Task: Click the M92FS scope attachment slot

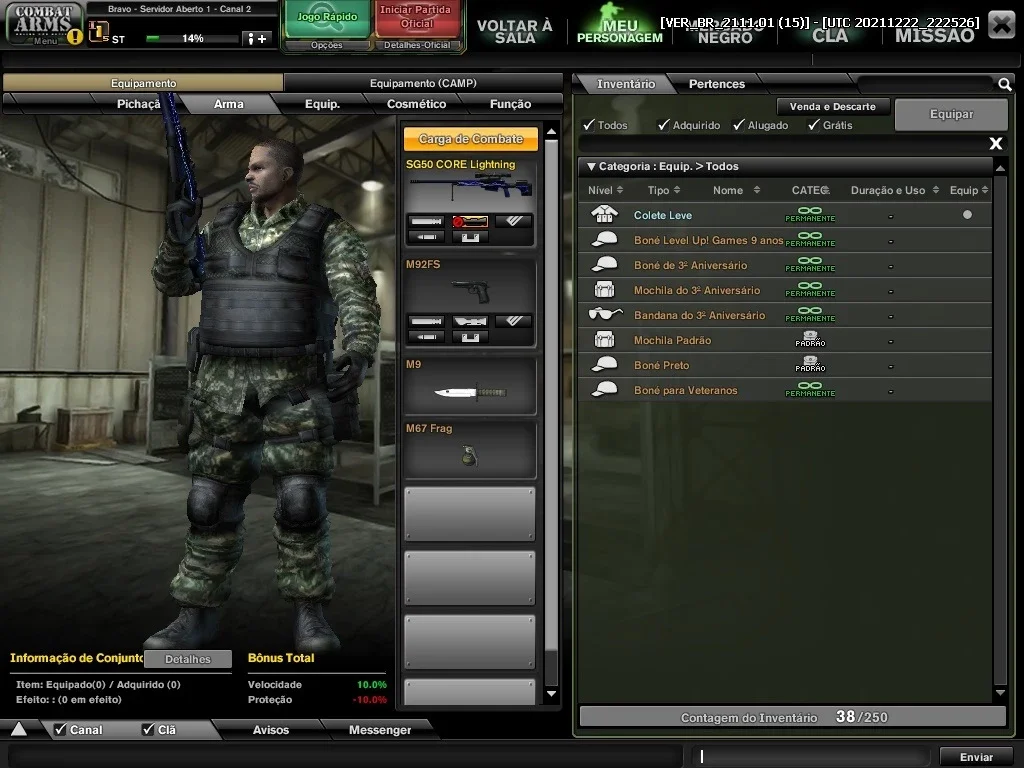Action: pos(470,321)
